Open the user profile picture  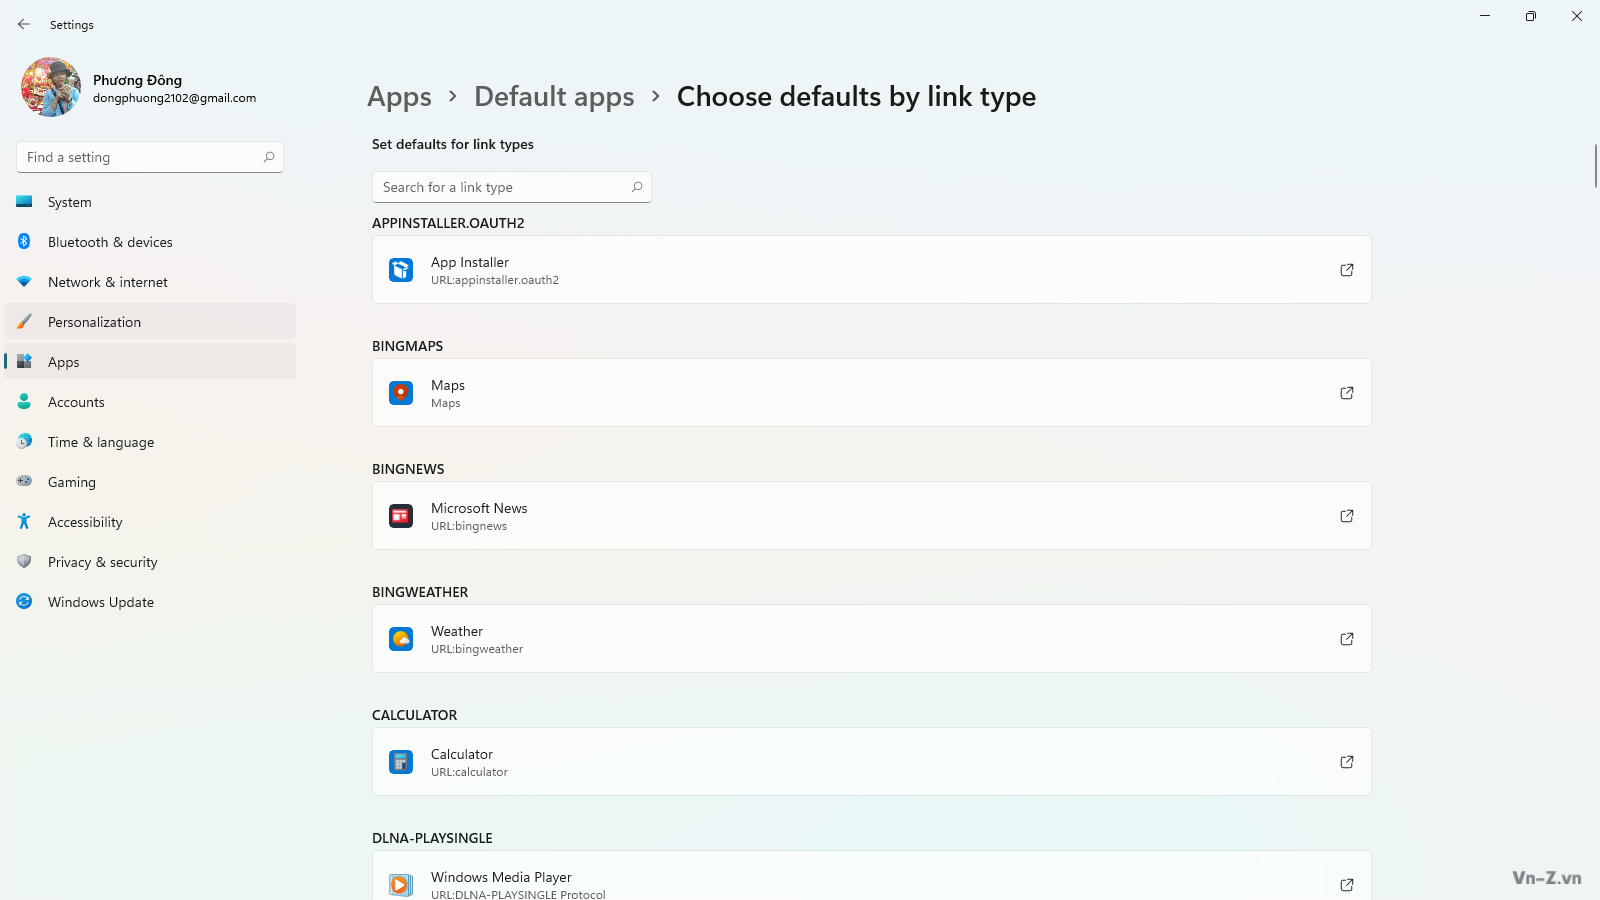[51, 87]
